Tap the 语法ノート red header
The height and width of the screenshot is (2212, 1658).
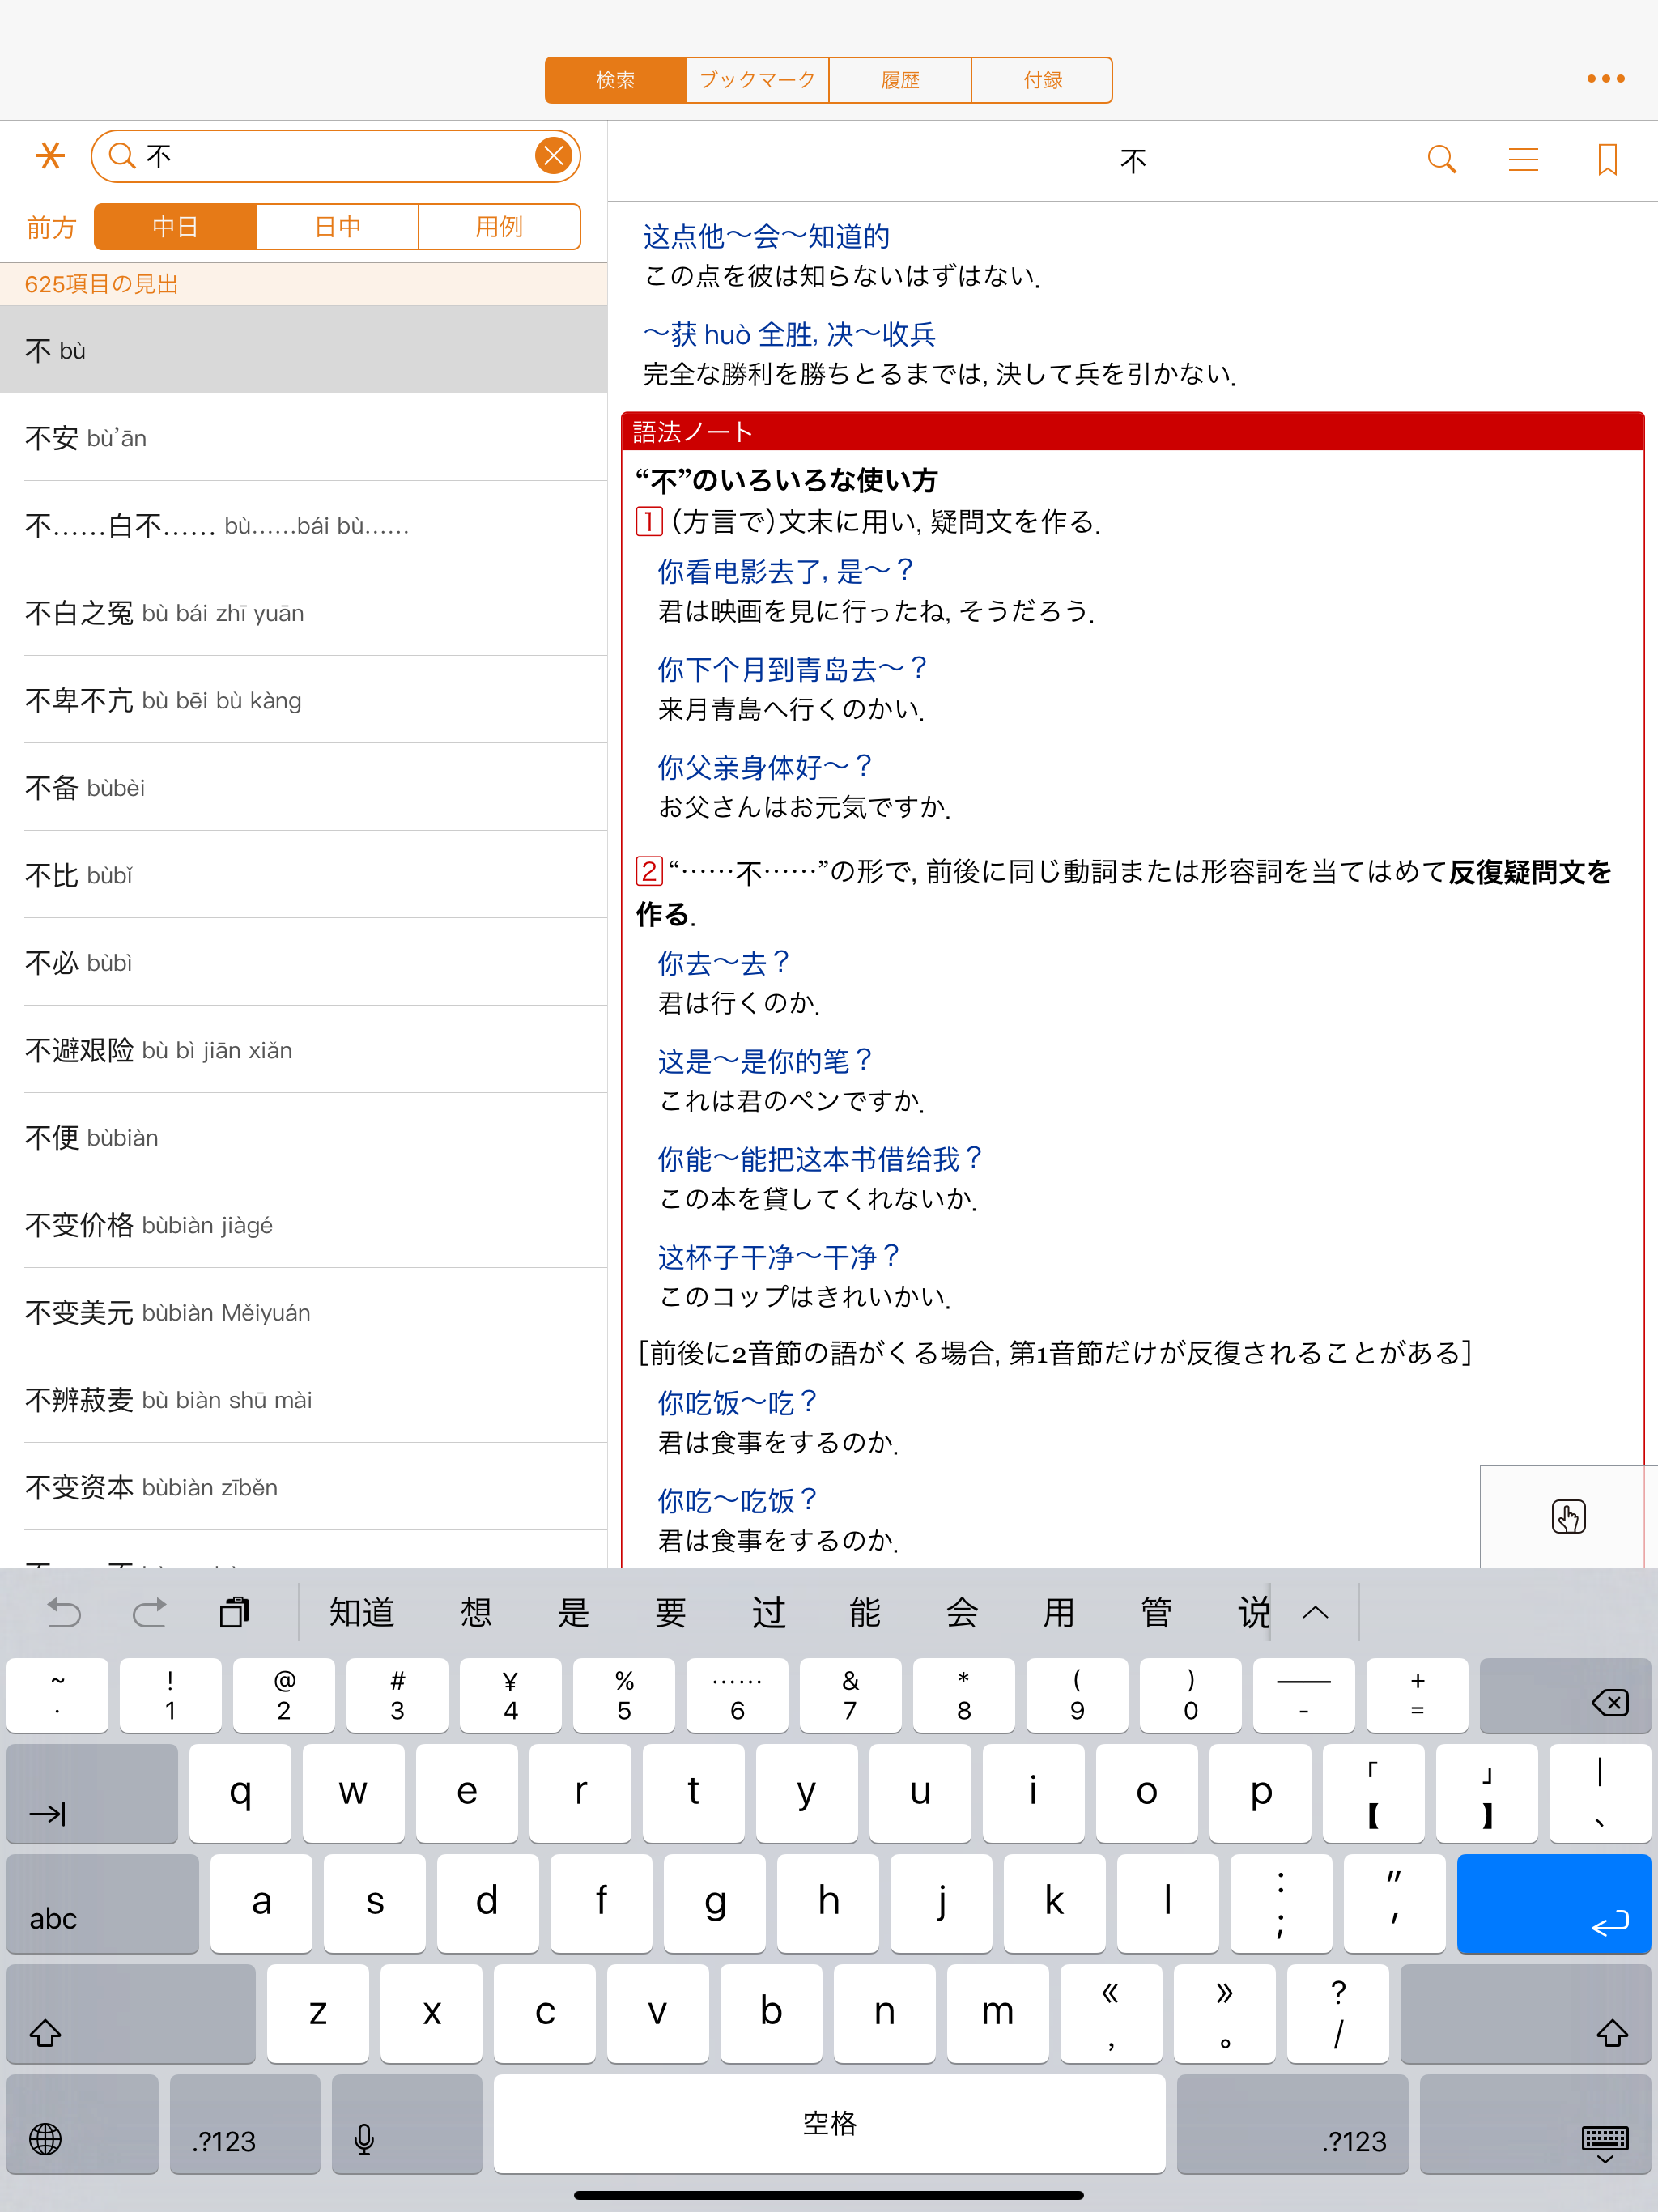coord(1133,431)
